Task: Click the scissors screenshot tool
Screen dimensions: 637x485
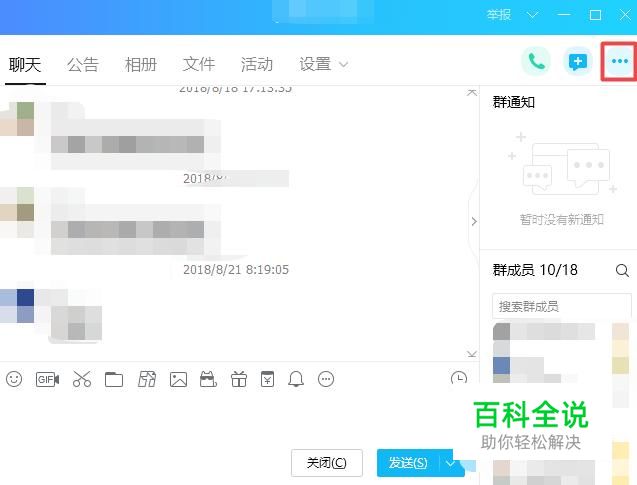Action: click(x=82, y=379)
